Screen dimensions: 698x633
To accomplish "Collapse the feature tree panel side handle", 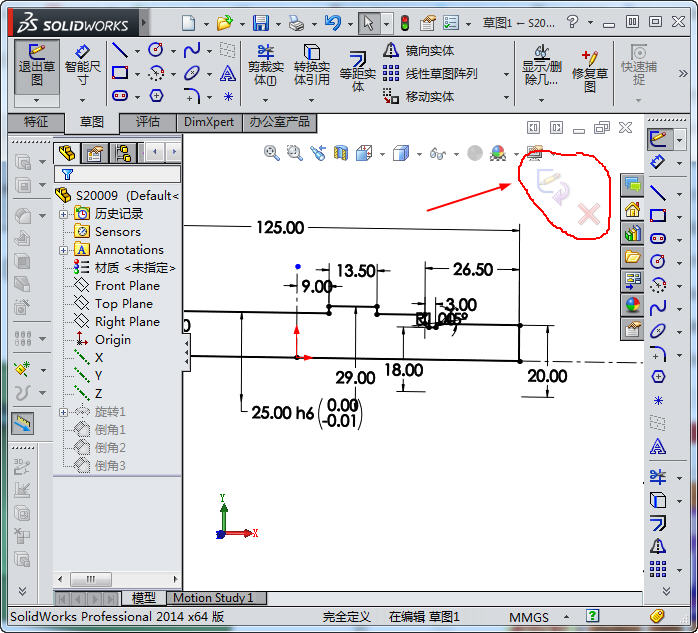I will (x=186, y=349).
